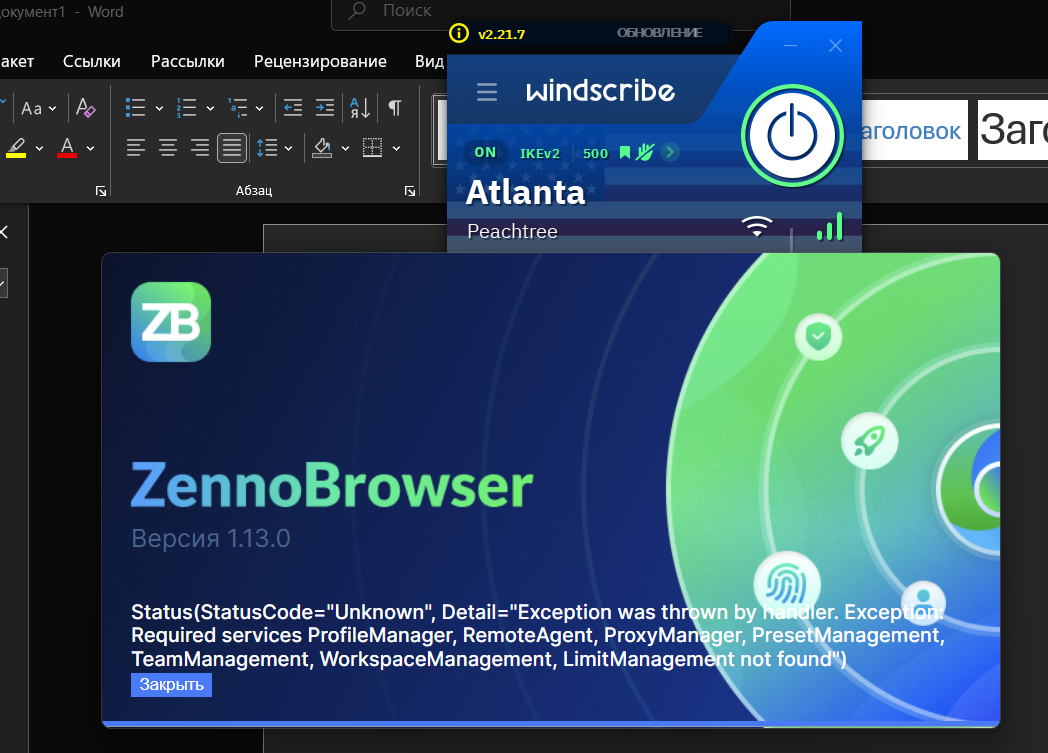Open the Windscribe hamburger menu
This screenshot has height=753, width=1048.
487,92
